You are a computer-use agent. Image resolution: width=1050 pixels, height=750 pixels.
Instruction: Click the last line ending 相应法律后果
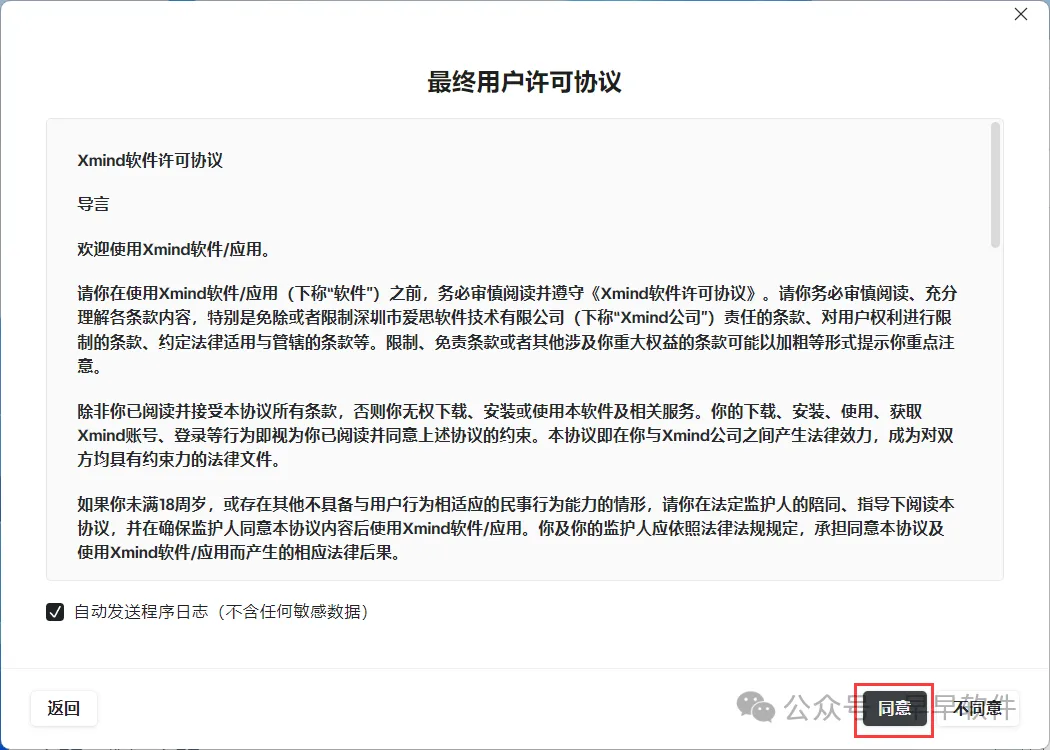(x=238, y=553)
